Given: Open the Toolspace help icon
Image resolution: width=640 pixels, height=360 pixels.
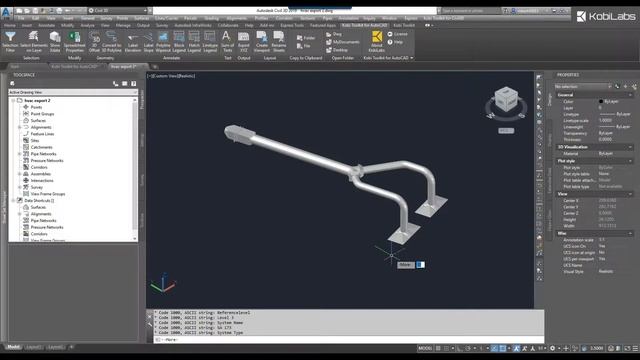Looking at the screenshot, I should click(x=133, y=84).
